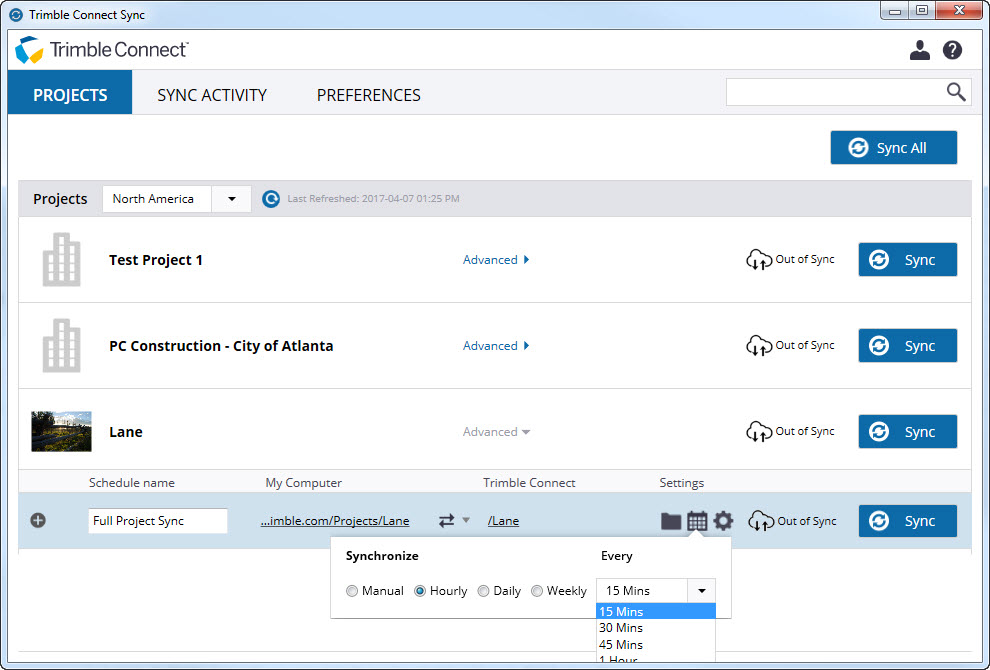Click the refresh projects list icon
This screenshot has height=670, width=990.
point(270,199)
